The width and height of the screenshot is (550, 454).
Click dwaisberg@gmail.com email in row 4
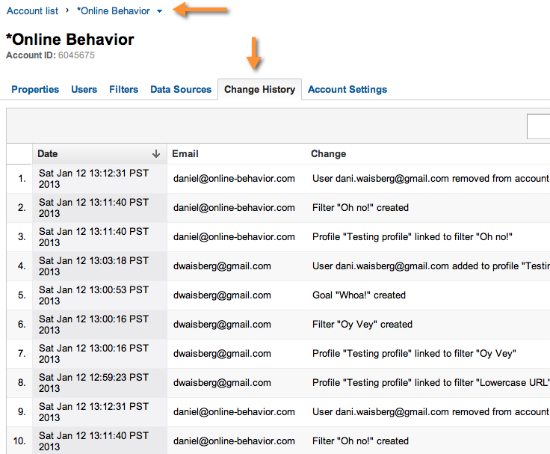(x=222, y=266)
